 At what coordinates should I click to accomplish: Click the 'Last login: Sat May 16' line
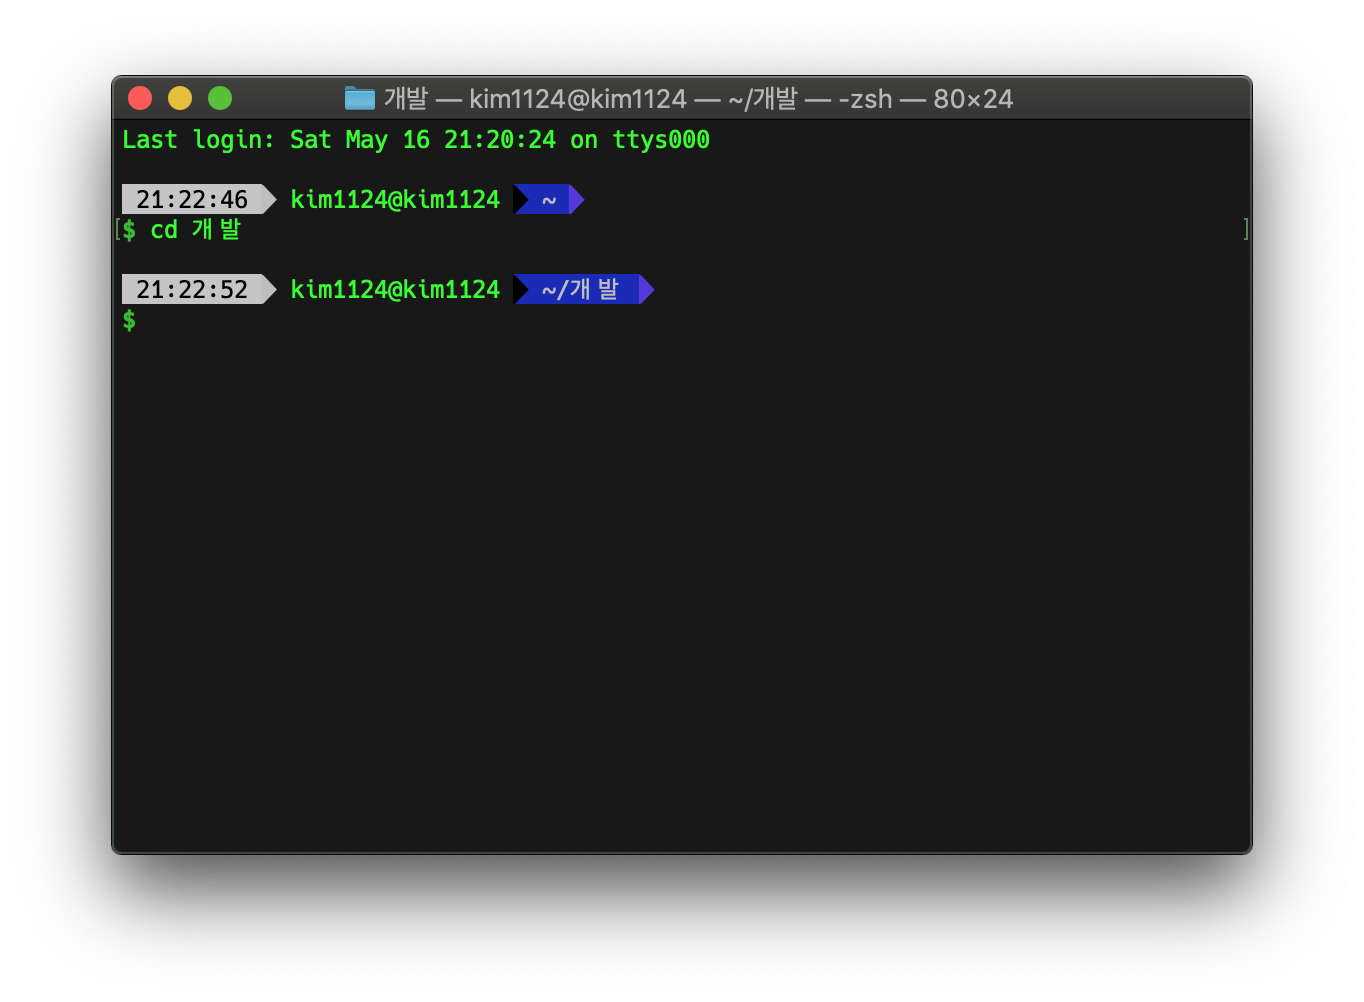[416, 140]
